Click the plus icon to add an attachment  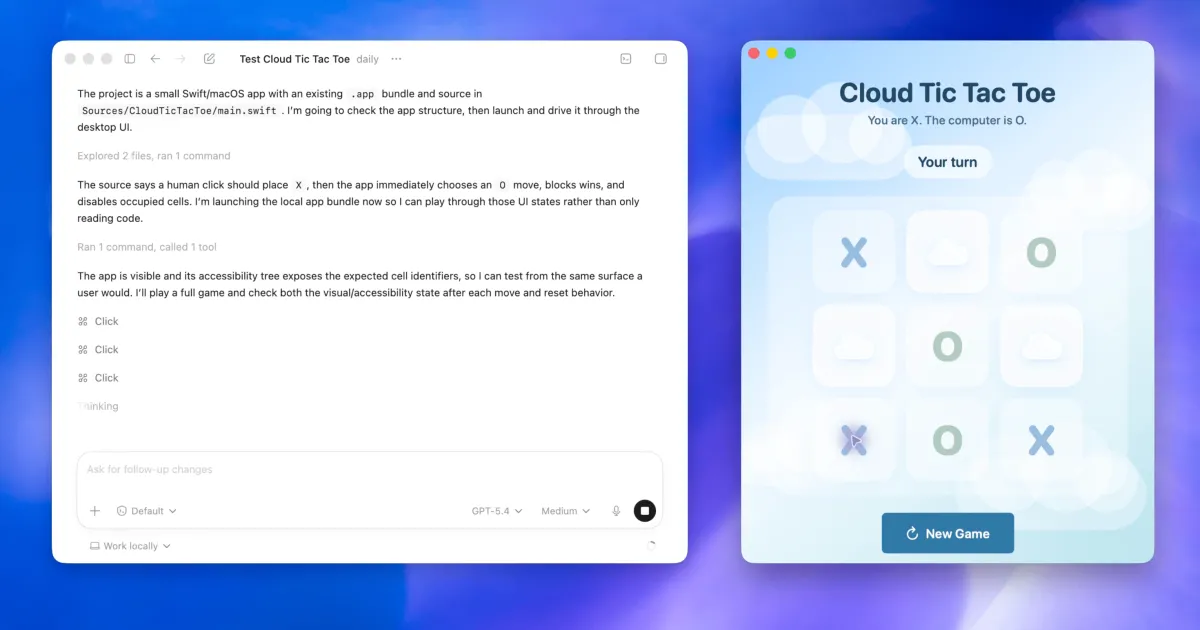(95, 510)
